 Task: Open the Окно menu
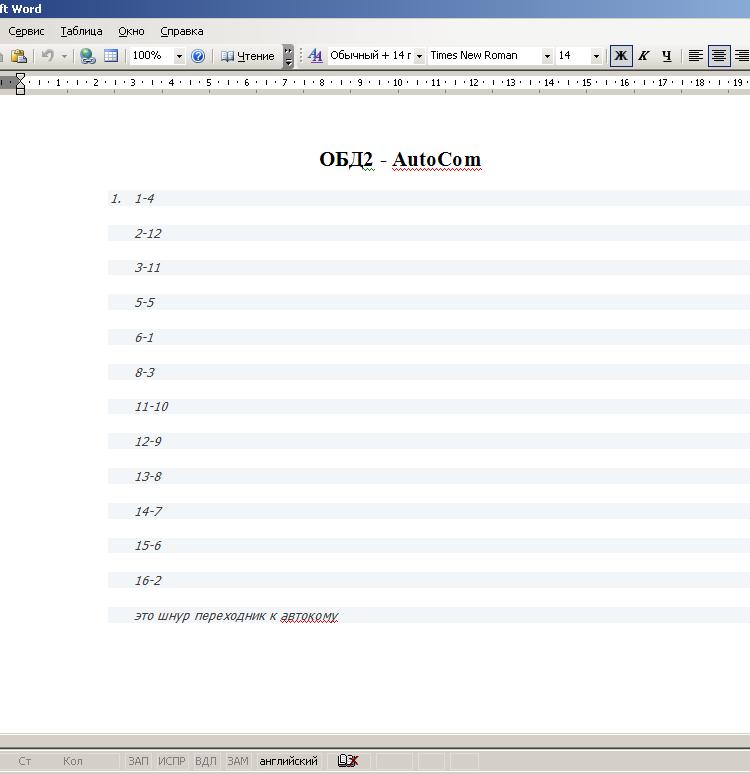click(x=131, y=31)
